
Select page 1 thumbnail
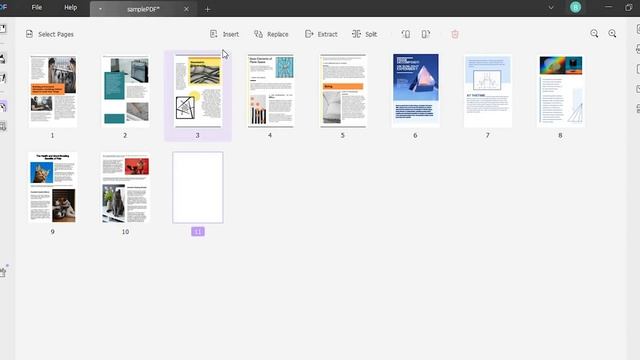tap(53, 91)
